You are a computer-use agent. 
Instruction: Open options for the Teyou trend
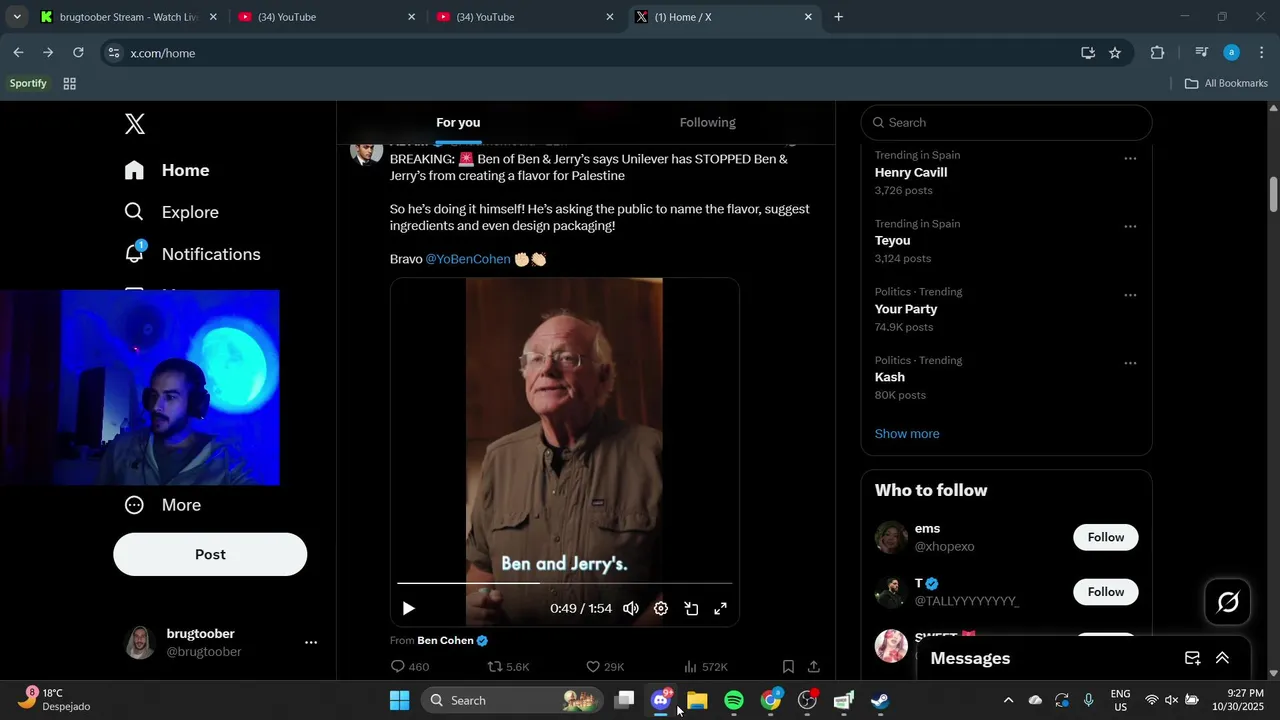click(x=1130, y=227)
